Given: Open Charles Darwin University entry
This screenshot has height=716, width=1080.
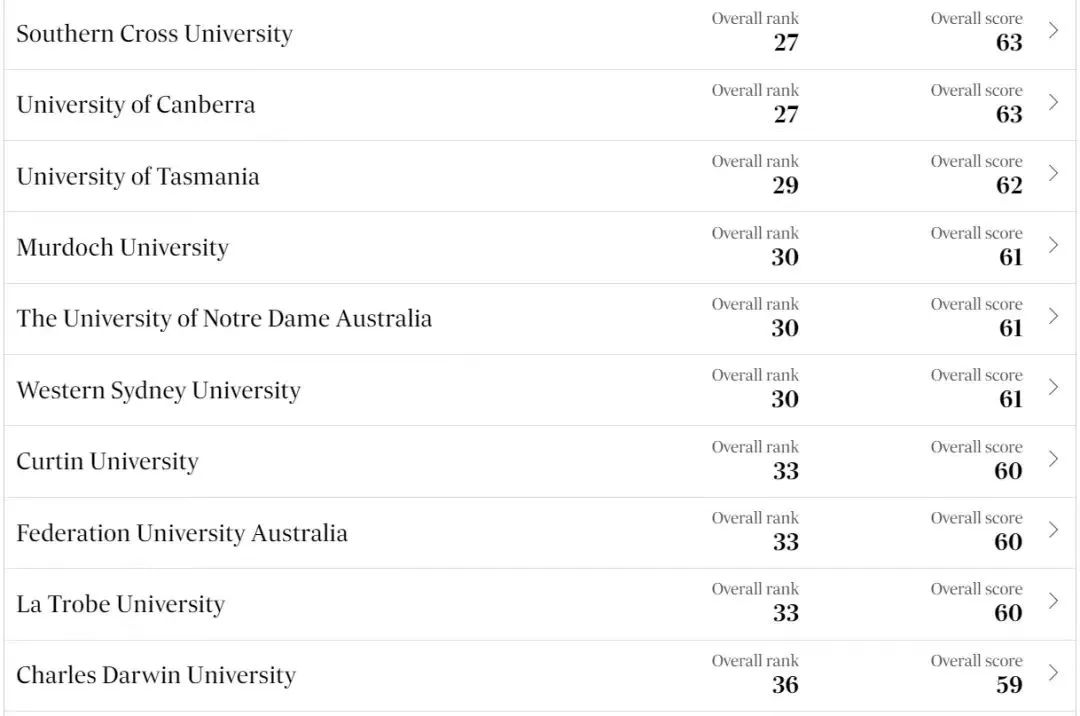Looking at the screenshot, I should coord(156,676).
